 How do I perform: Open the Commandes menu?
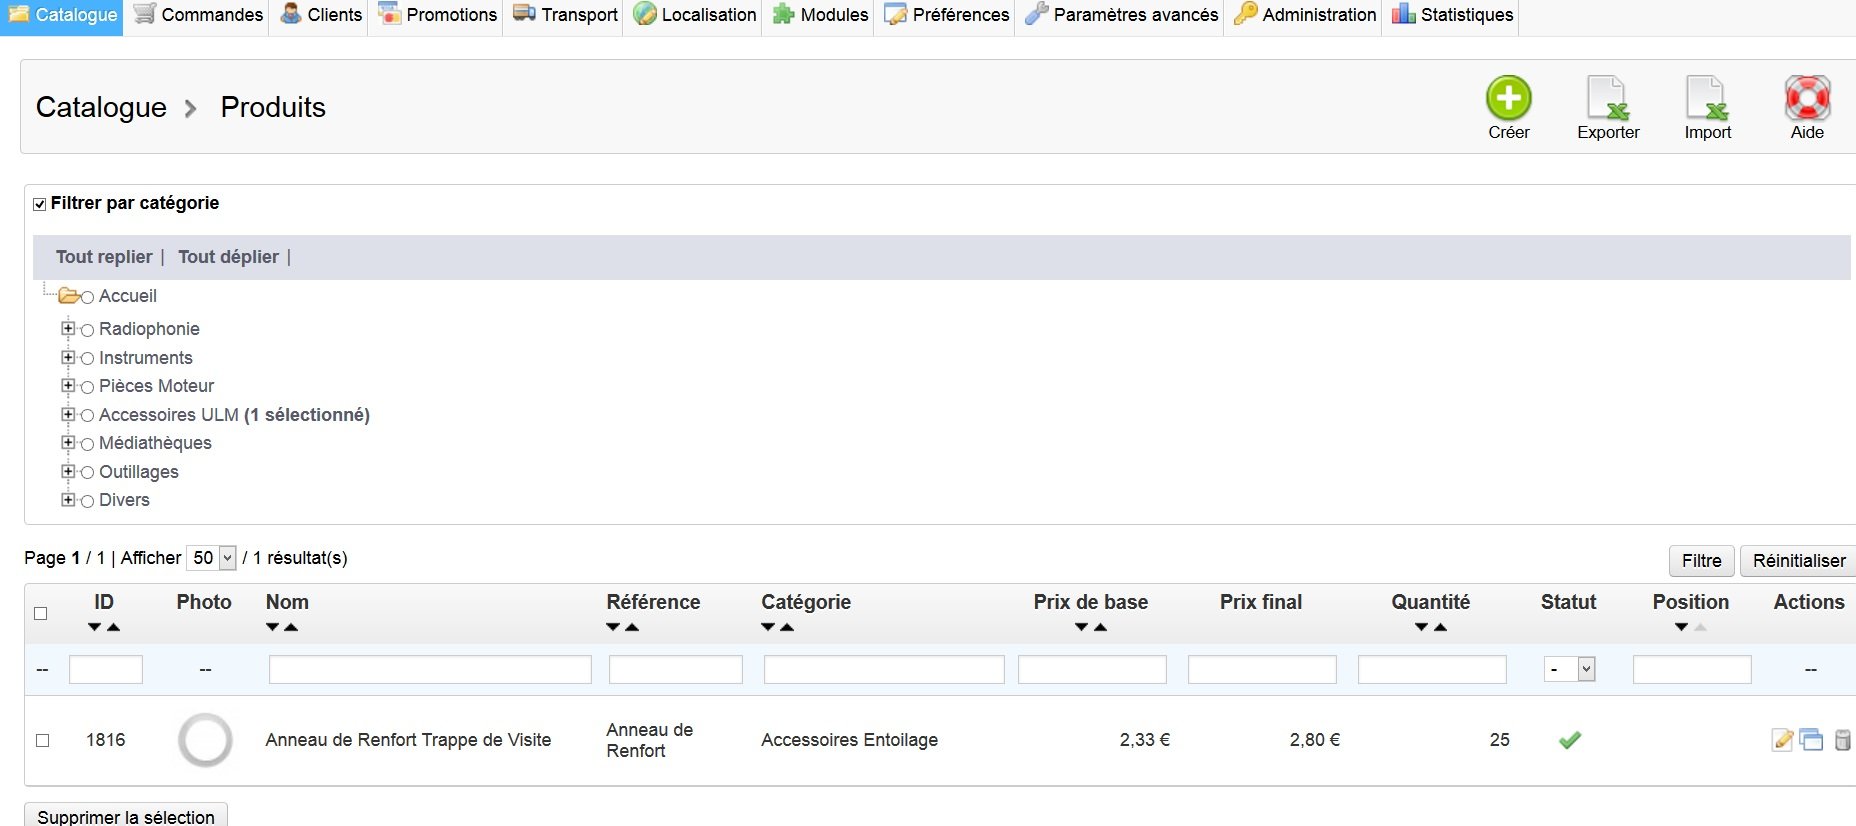pyautogui.click(x=199, y=15)
